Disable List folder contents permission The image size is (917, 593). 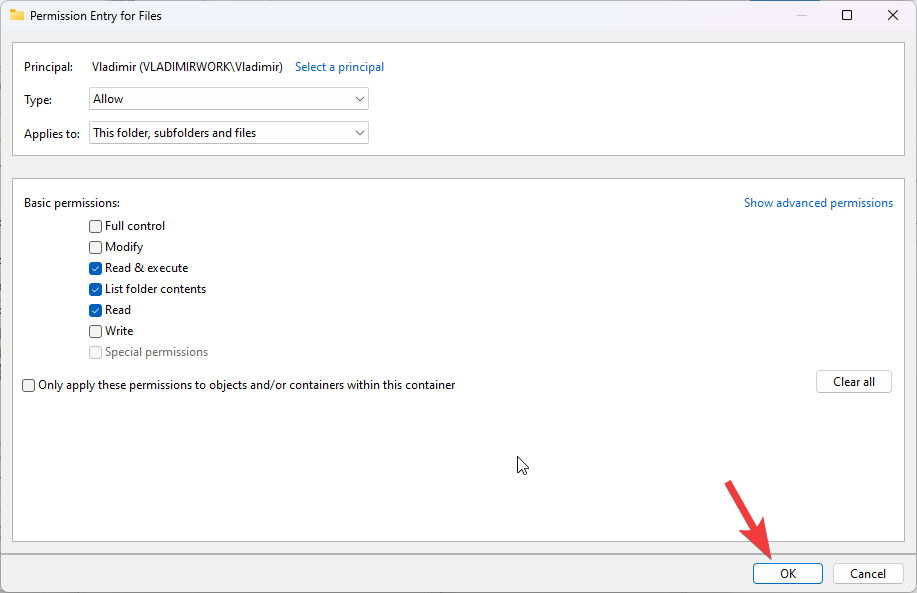pos(96,289)
